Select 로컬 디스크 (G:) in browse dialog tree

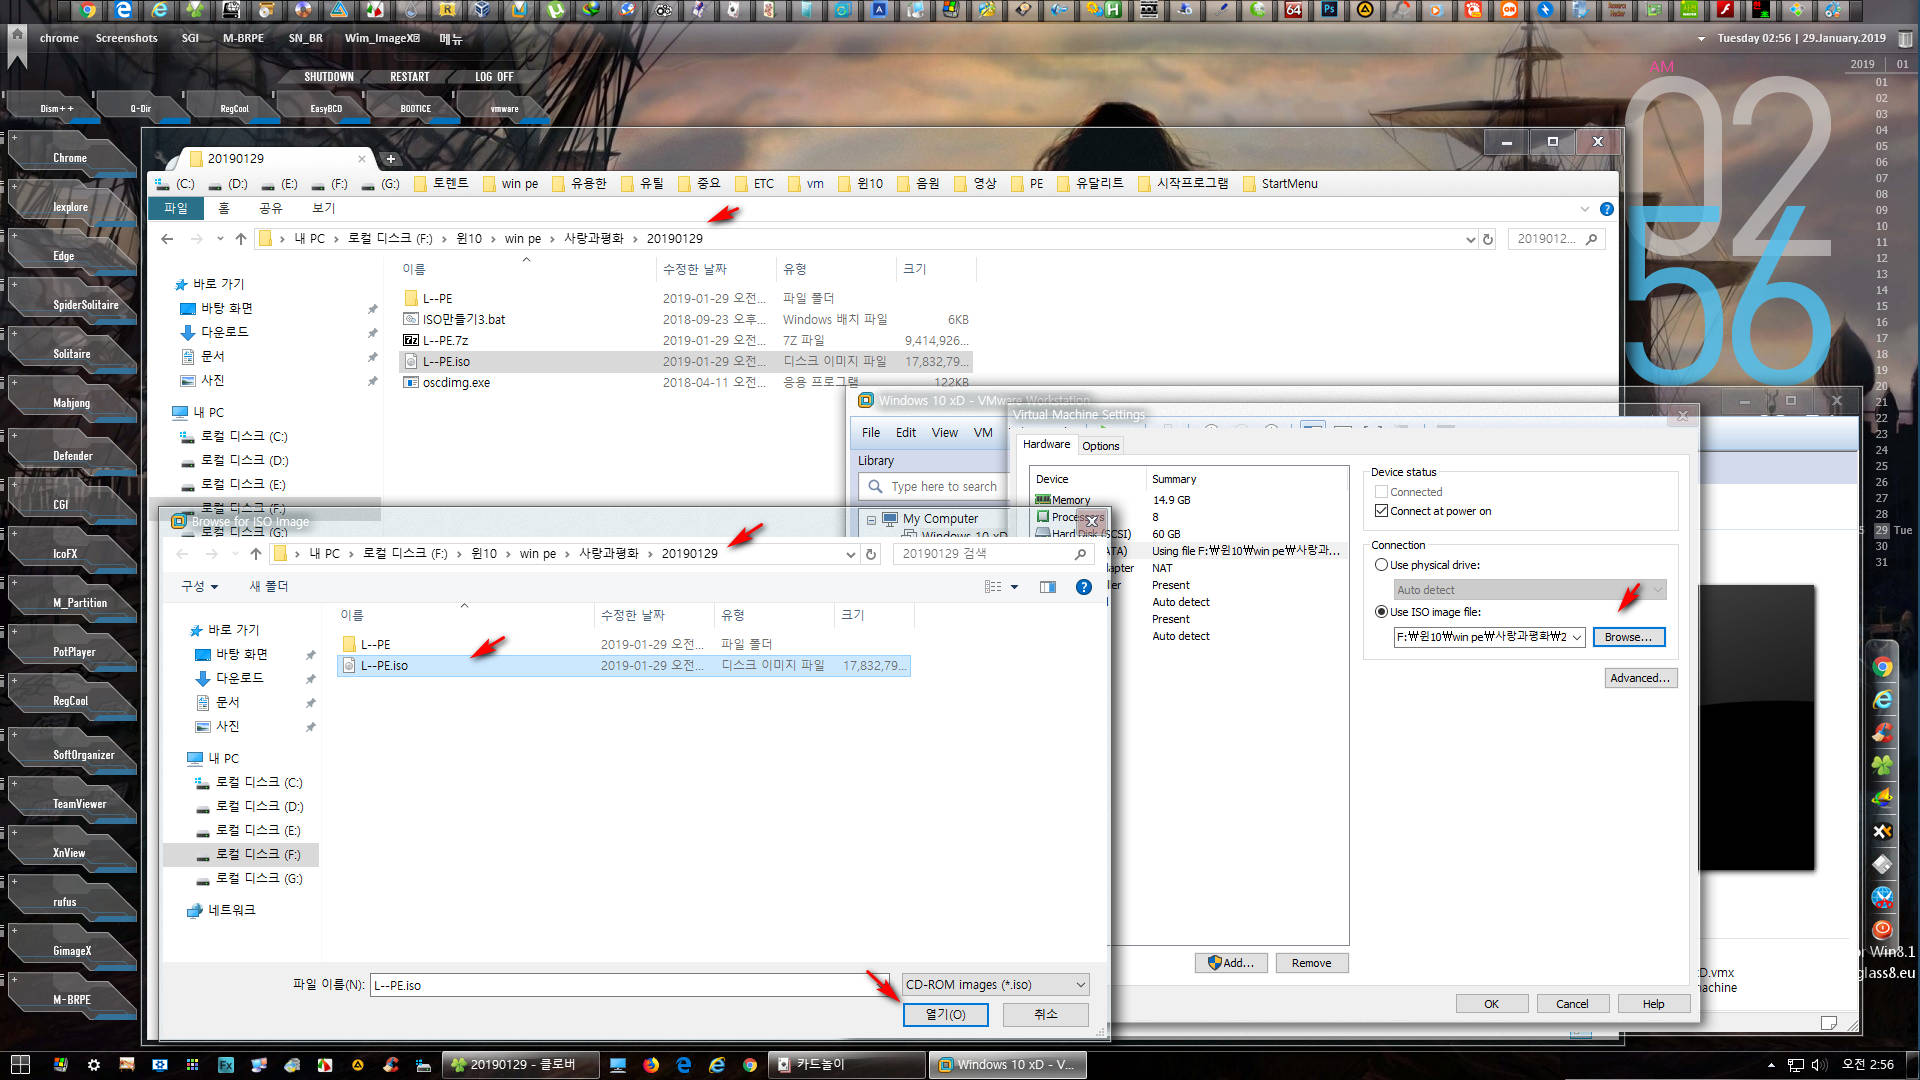pyautogui.click(x=259, y=878)
